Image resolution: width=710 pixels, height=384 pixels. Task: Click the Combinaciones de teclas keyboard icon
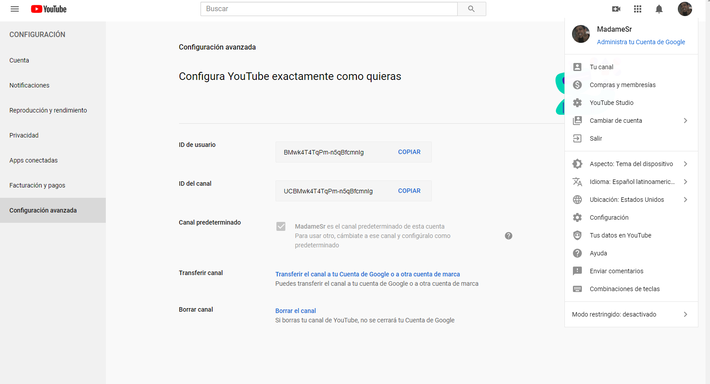[577, 289]
